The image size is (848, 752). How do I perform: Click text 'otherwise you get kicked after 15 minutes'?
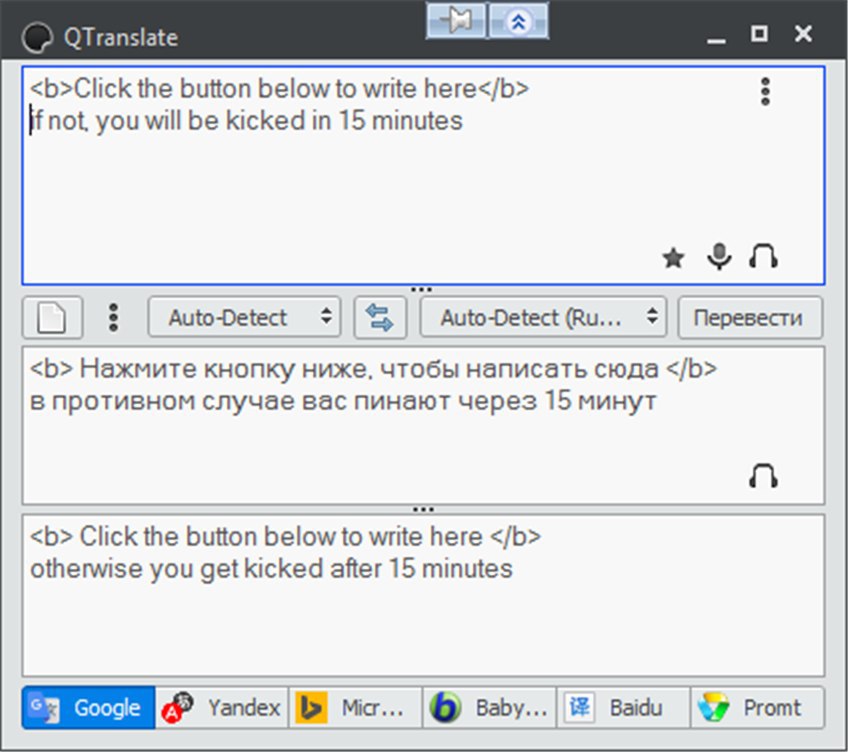coord(271,569)
